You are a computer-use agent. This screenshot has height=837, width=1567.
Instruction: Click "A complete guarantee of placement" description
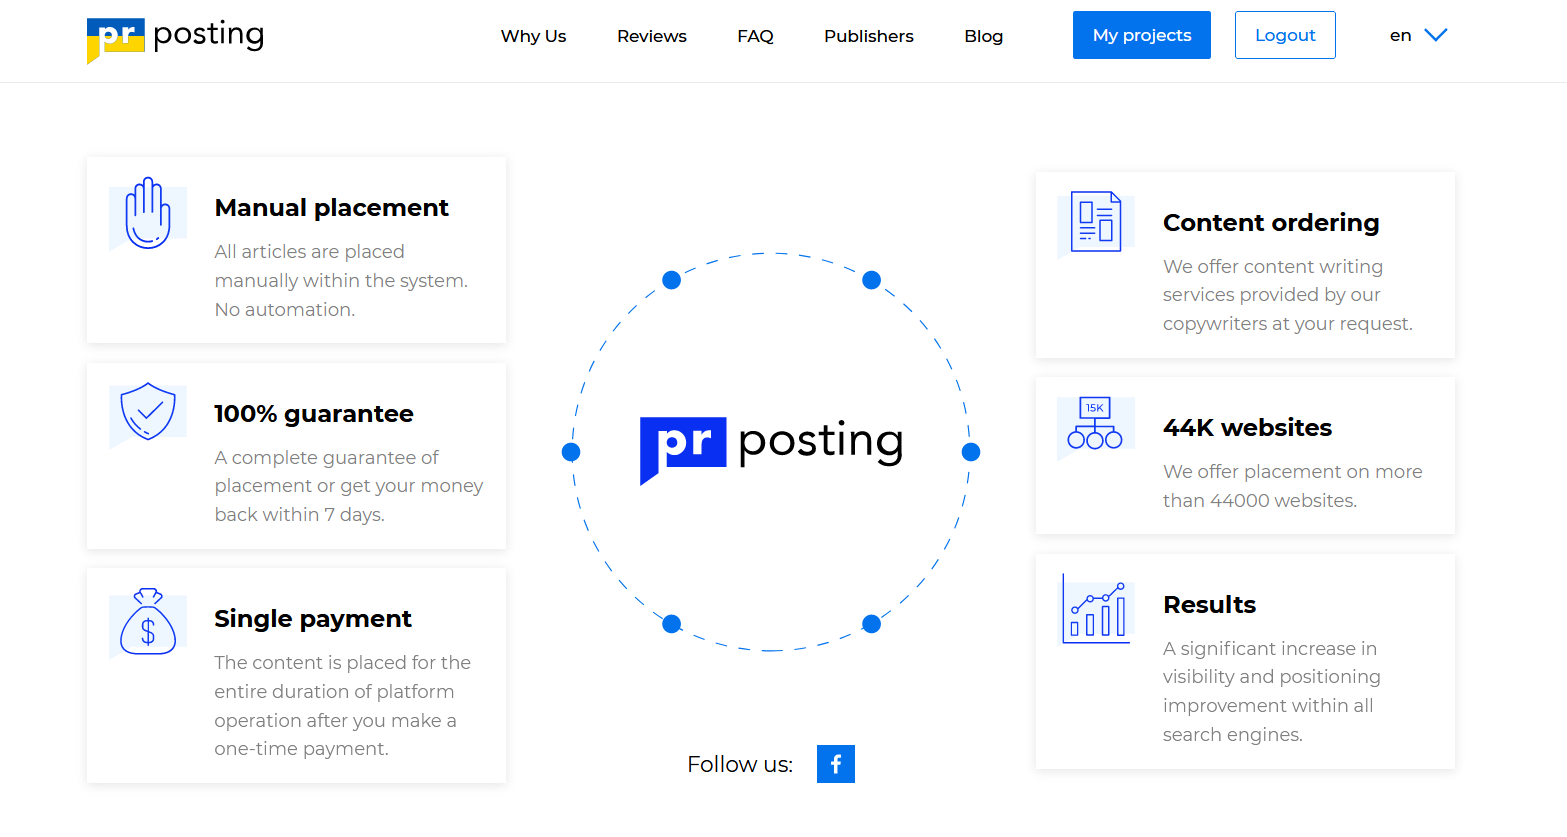click(x=349, y=486)
